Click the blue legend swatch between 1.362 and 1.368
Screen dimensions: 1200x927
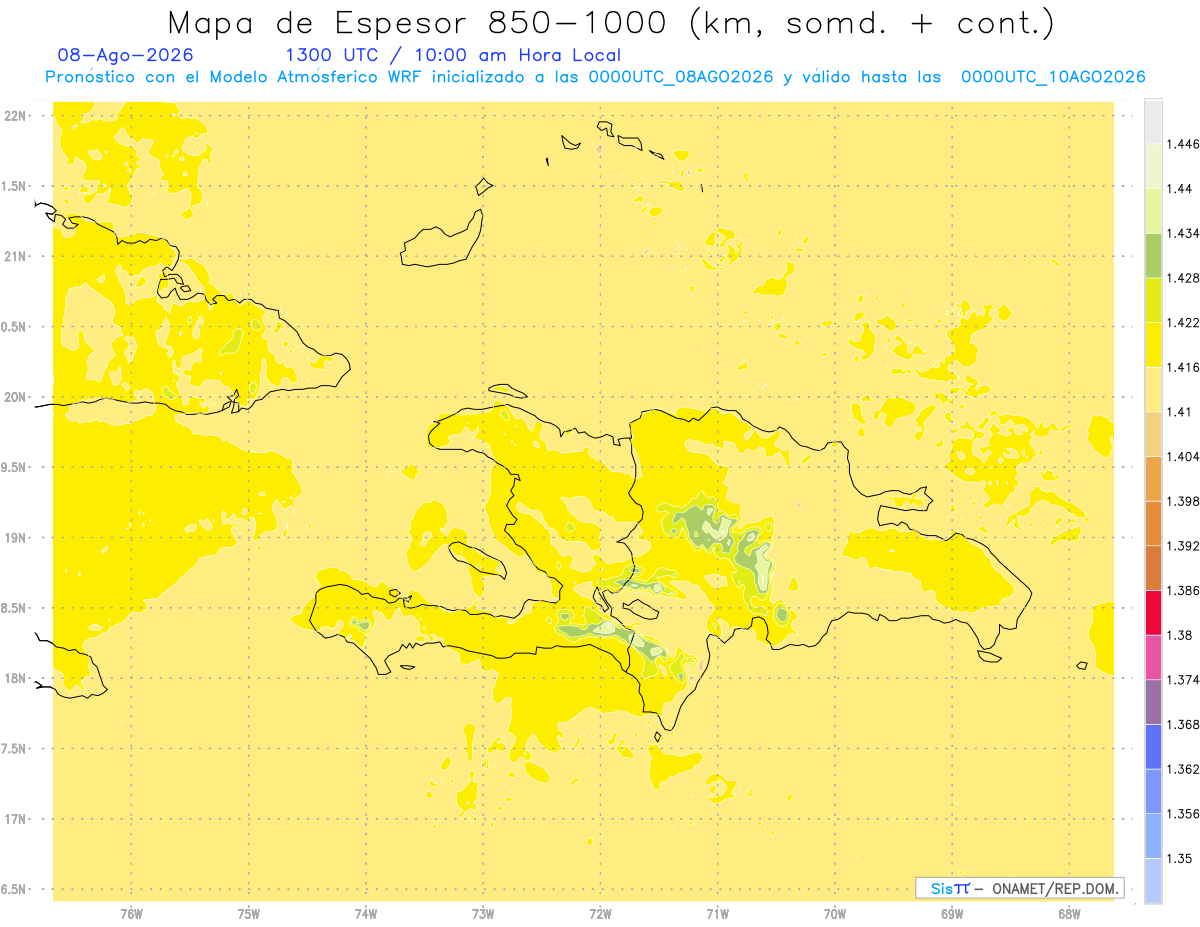pos(1153,746)
